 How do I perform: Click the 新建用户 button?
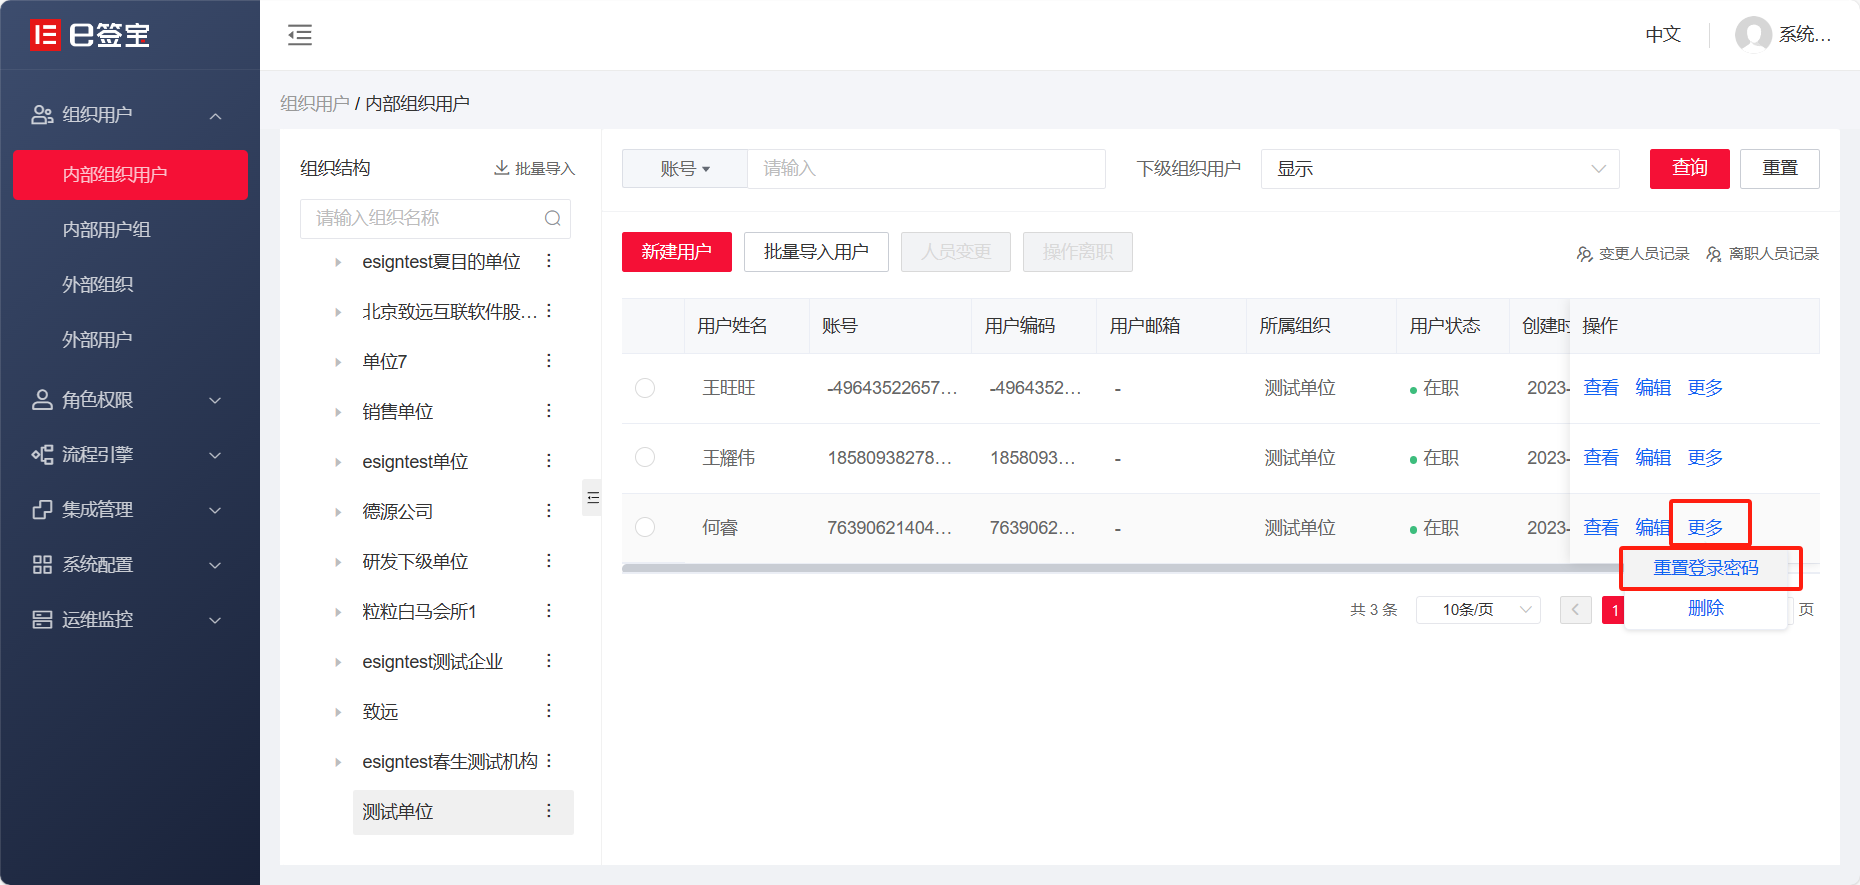tap(676, 252)
